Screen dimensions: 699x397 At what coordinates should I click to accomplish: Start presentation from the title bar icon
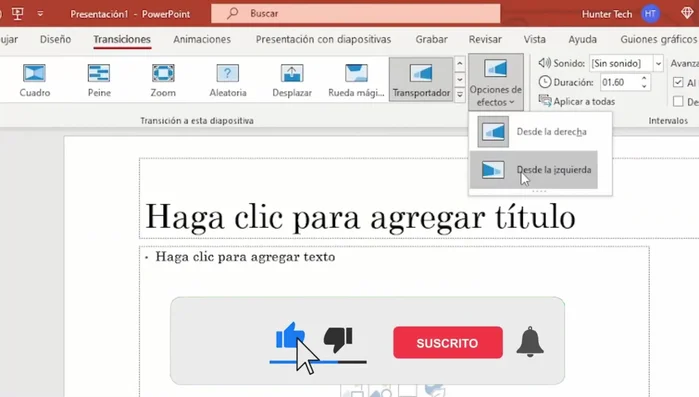(18, 13)
